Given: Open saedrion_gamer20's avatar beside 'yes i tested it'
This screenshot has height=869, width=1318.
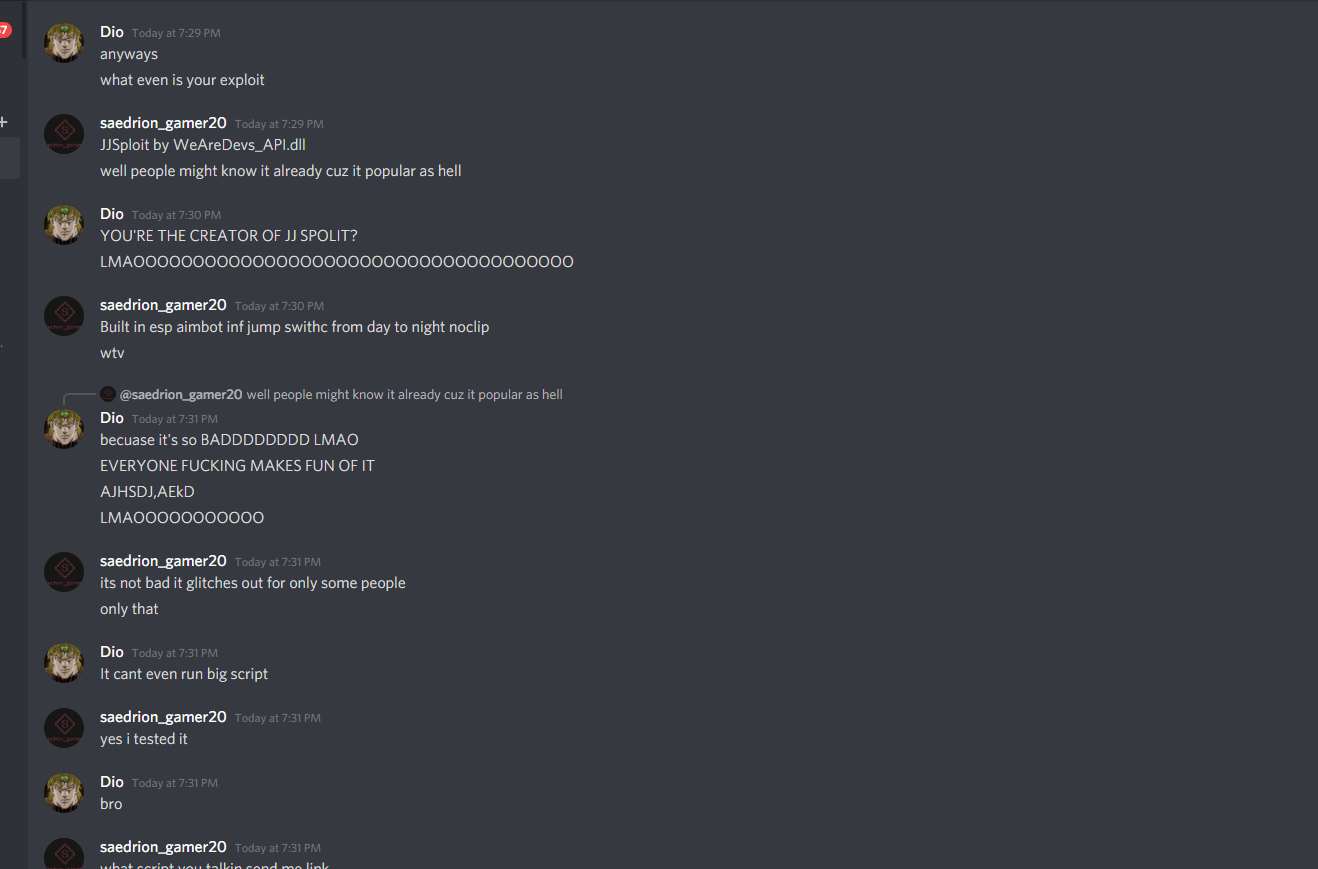Looking at the screenshot, I should click(x=64, y=728).
